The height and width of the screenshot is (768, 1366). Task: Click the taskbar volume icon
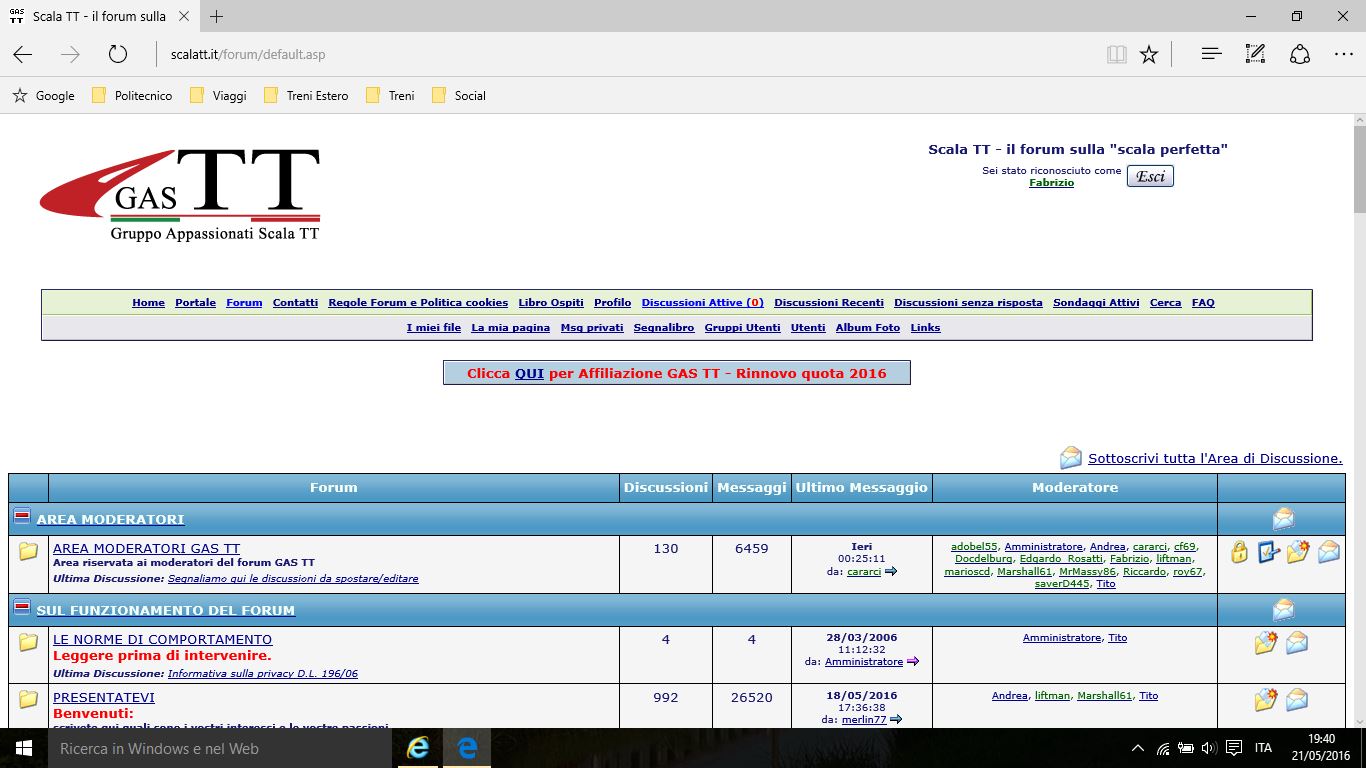pyautogui.click(x=1208, y=748)
